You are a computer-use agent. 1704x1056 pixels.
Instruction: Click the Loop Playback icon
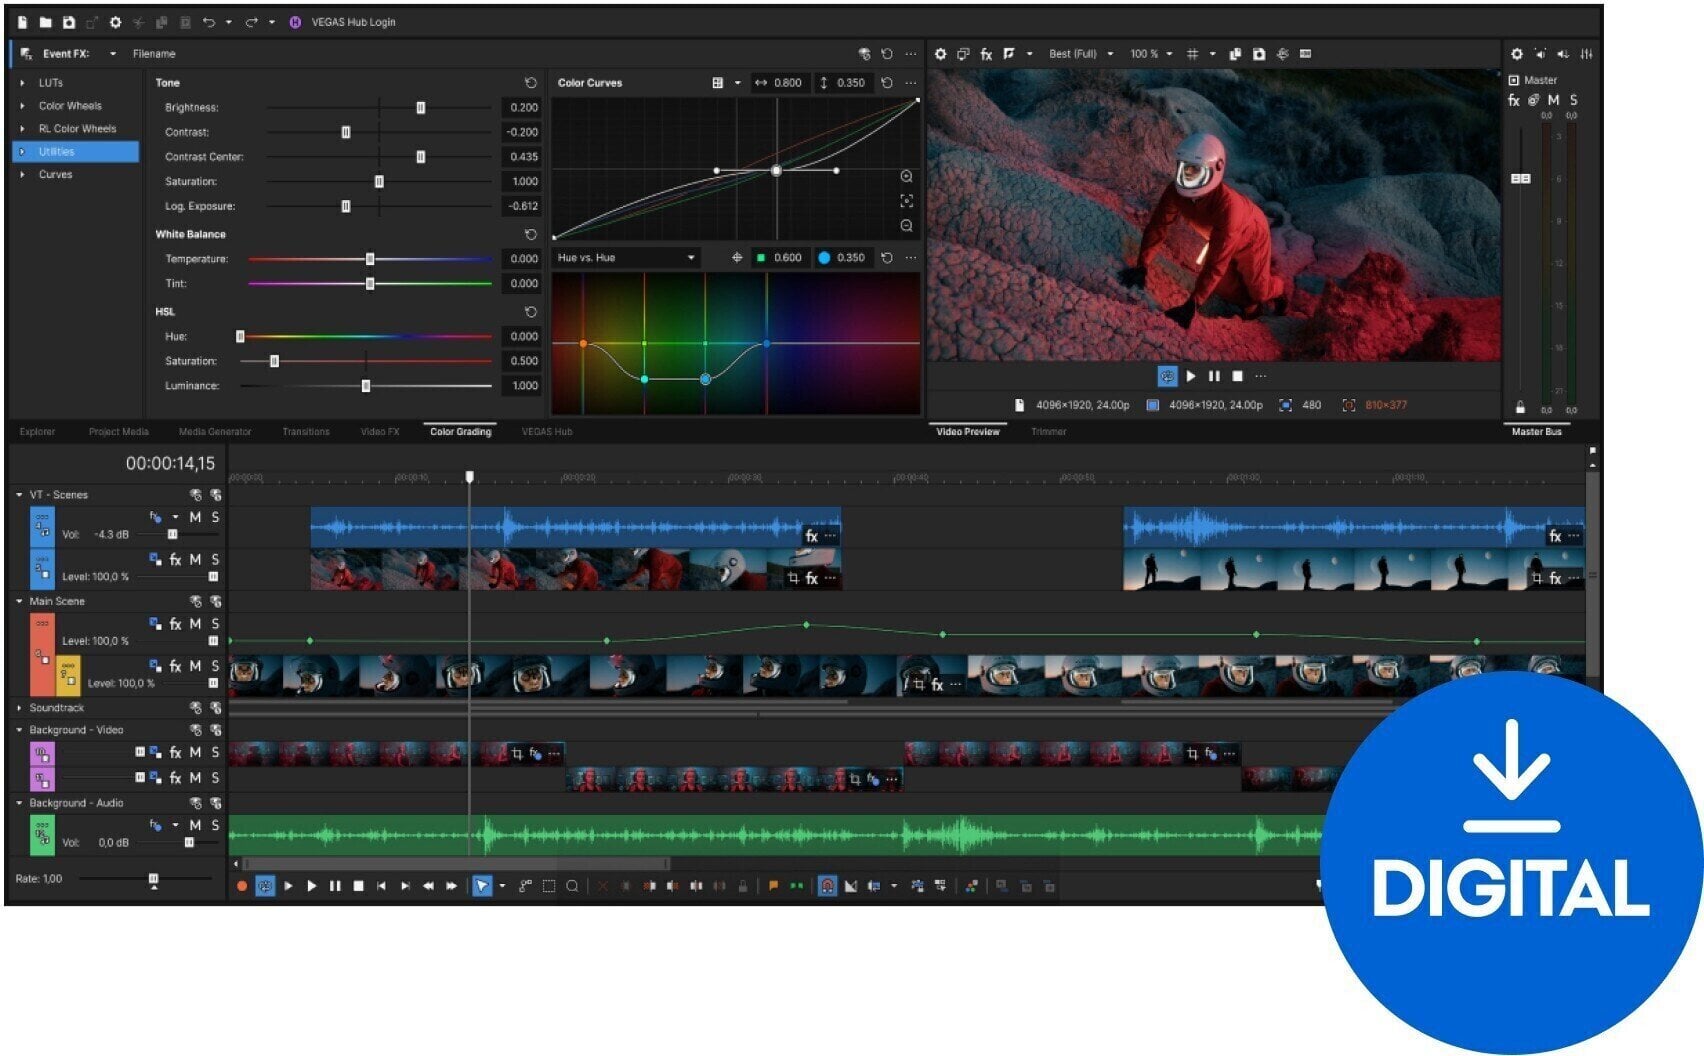263,885
